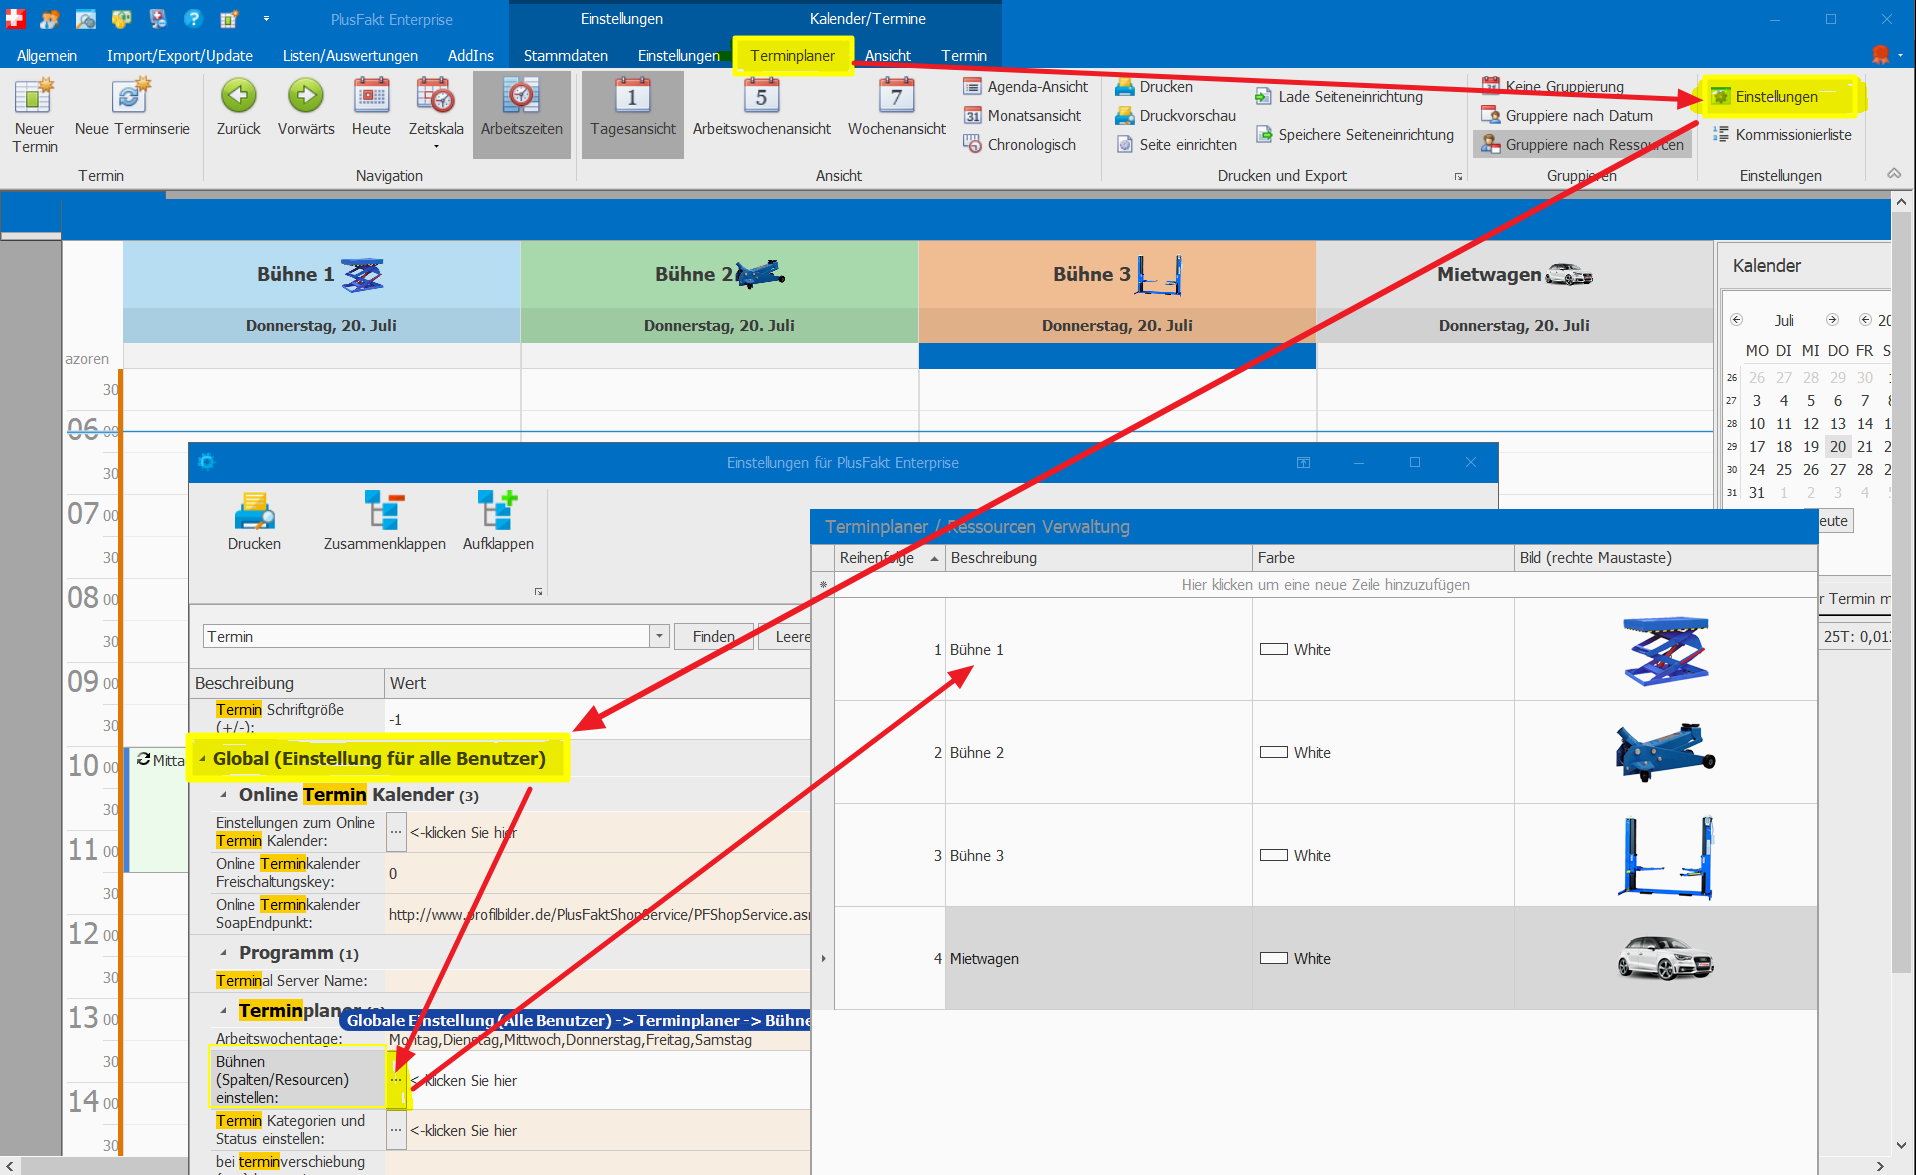Screen dimensions: 1916x1175
Task: Go to previous month in mini calendar
Action: click(1736, 320)
